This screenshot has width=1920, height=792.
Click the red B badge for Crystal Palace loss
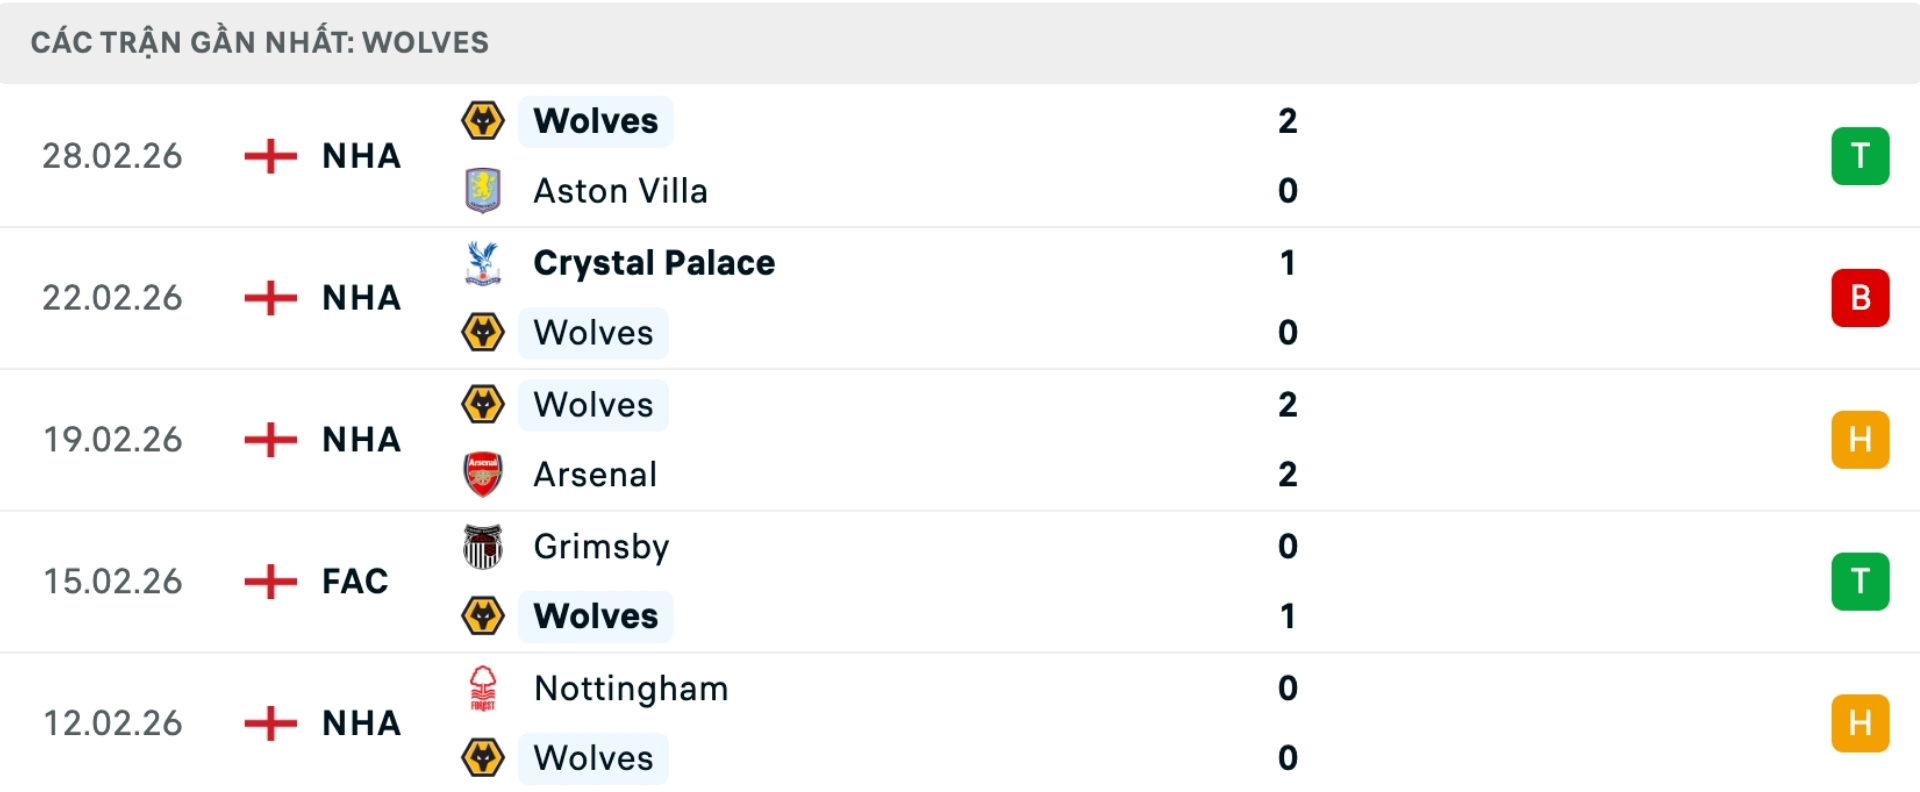(1860, 297)
